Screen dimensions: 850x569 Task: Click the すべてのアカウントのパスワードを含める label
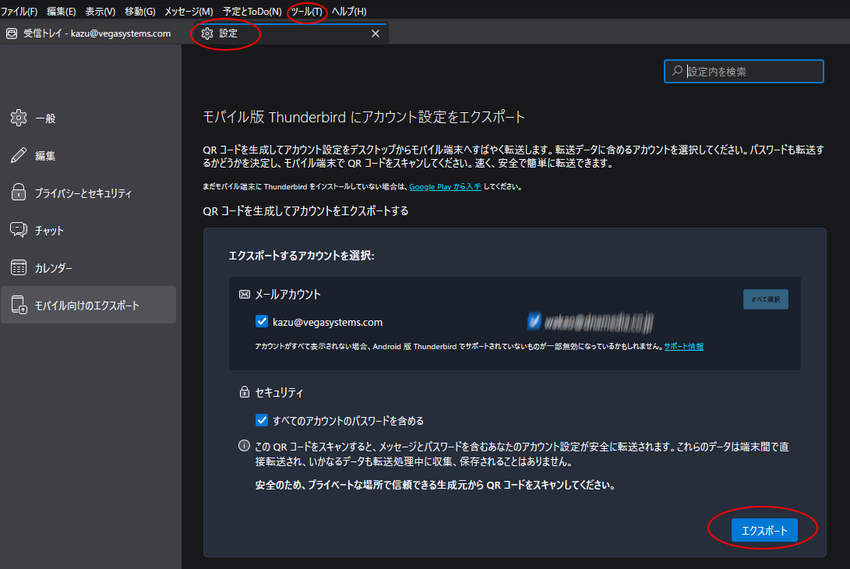tap(348, 421)
